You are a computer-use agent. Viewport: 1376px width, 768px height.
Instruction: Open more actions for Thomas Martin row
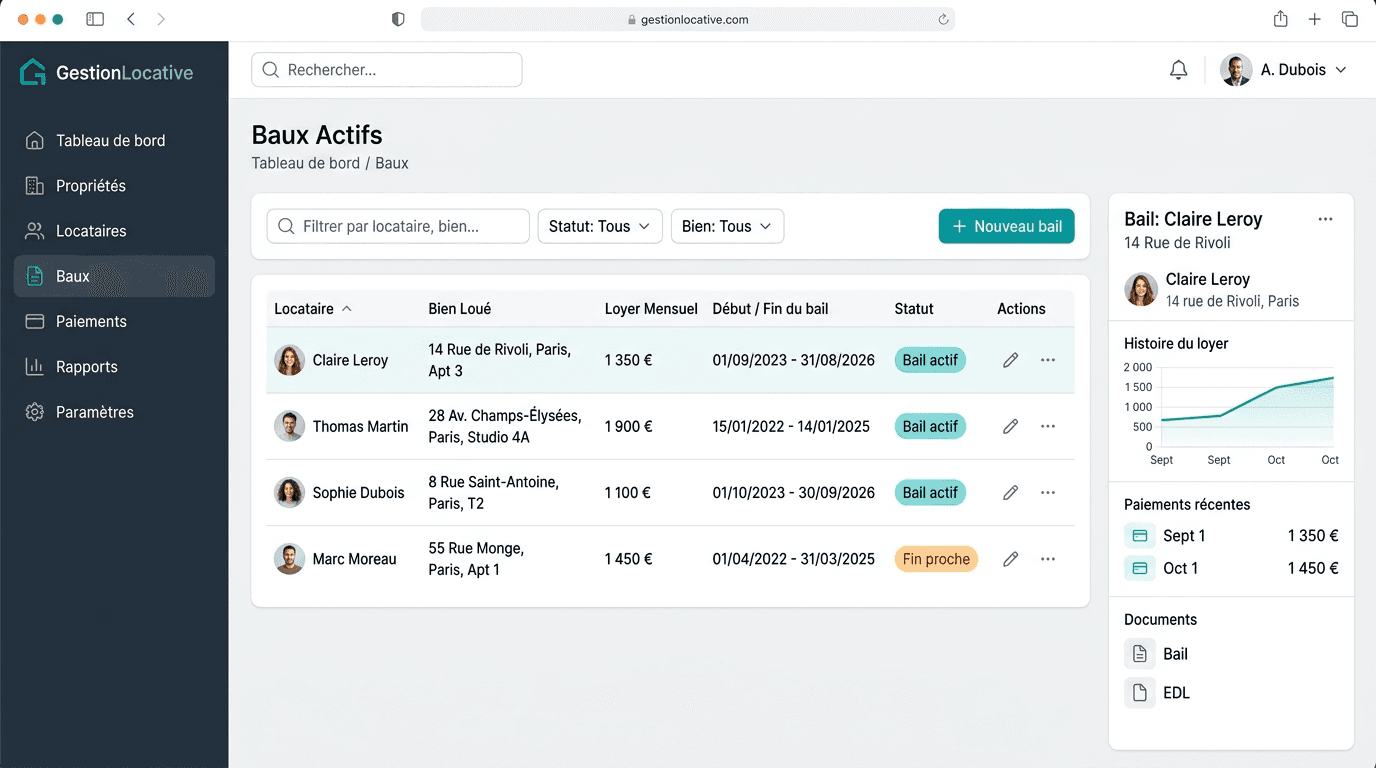coord(1047,426)
